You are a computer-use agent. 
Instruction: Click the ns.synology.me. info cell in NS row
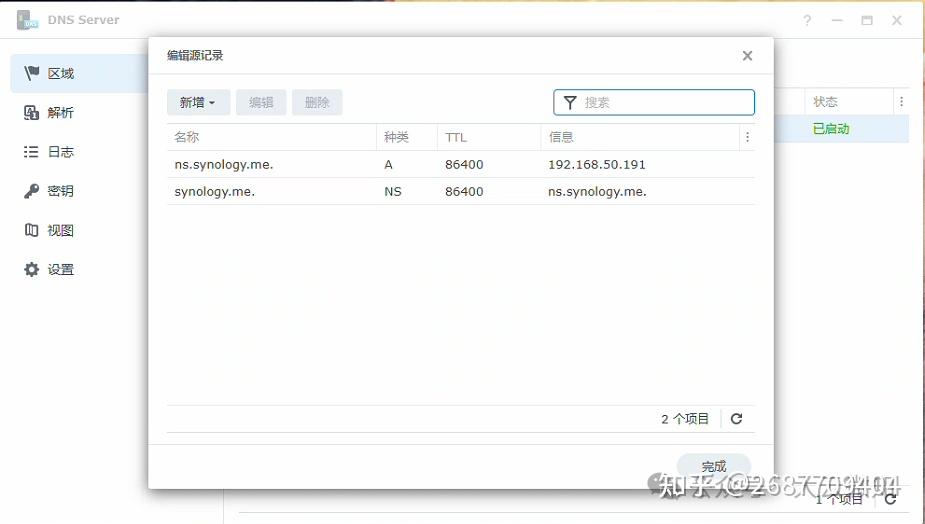point(597,192)
